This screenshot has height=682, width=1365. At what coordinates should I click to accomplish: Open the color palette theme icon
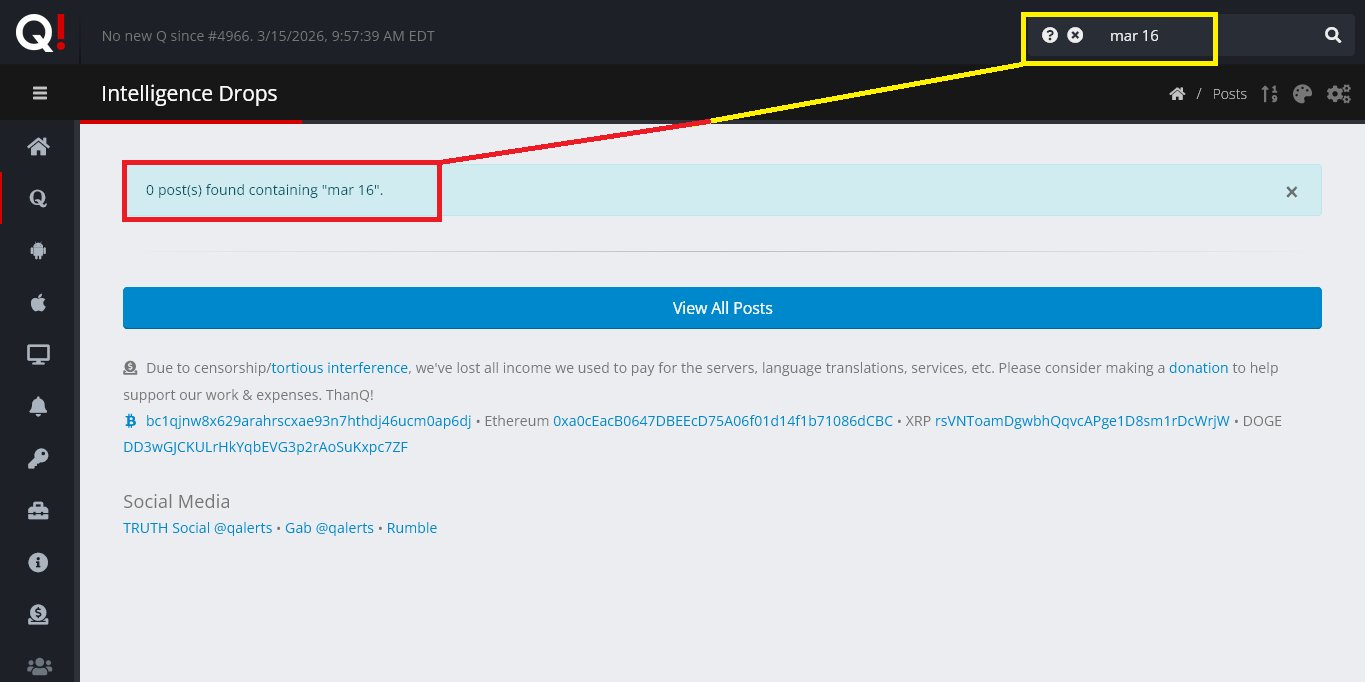tap(1302, 94)
